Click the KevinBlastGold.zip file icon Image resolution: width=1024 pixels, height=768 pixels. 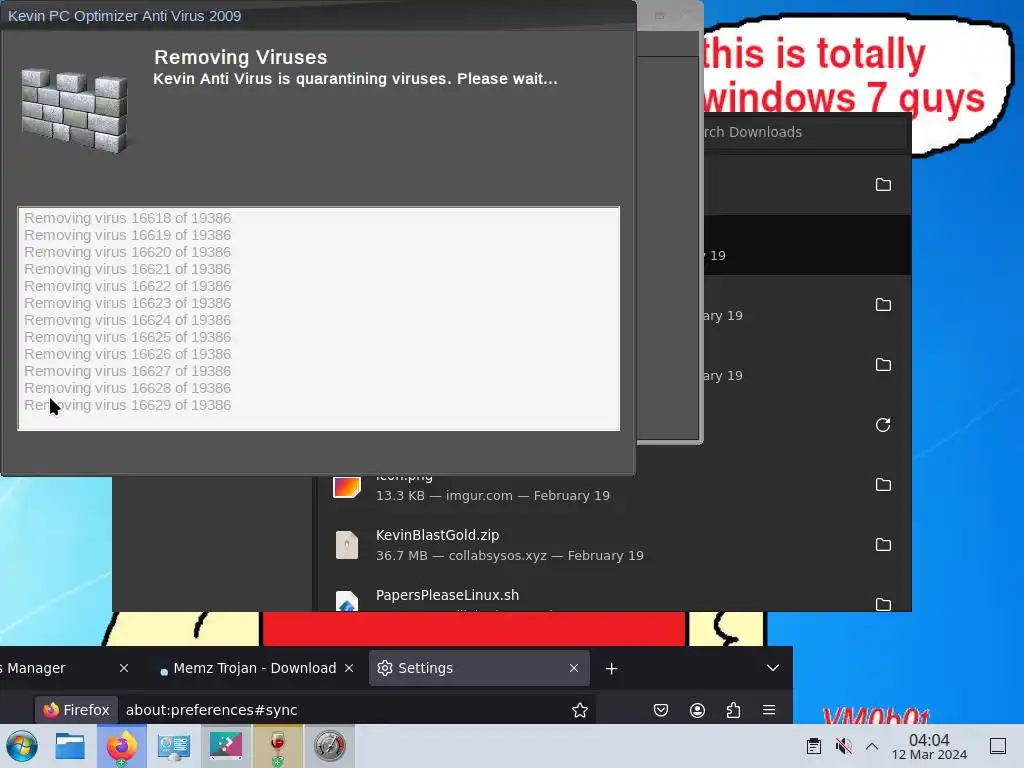tap(347, 545)
